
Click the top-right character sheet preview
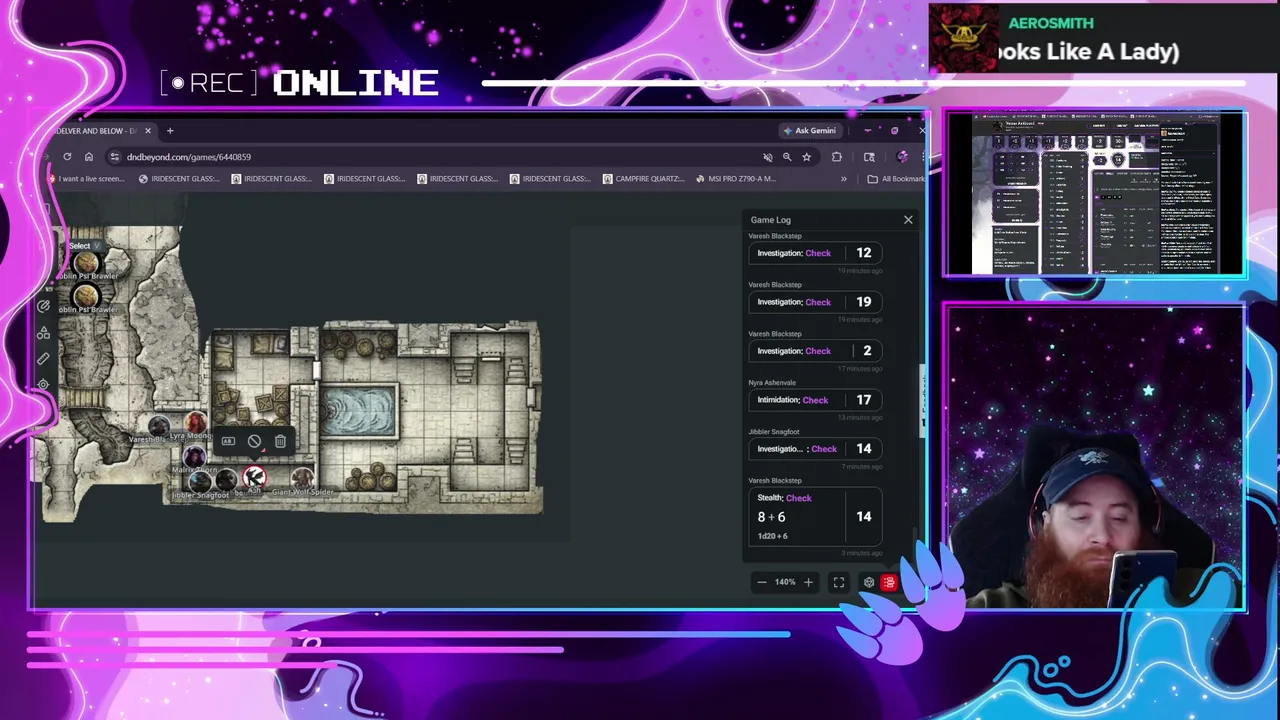(1095, 193)
